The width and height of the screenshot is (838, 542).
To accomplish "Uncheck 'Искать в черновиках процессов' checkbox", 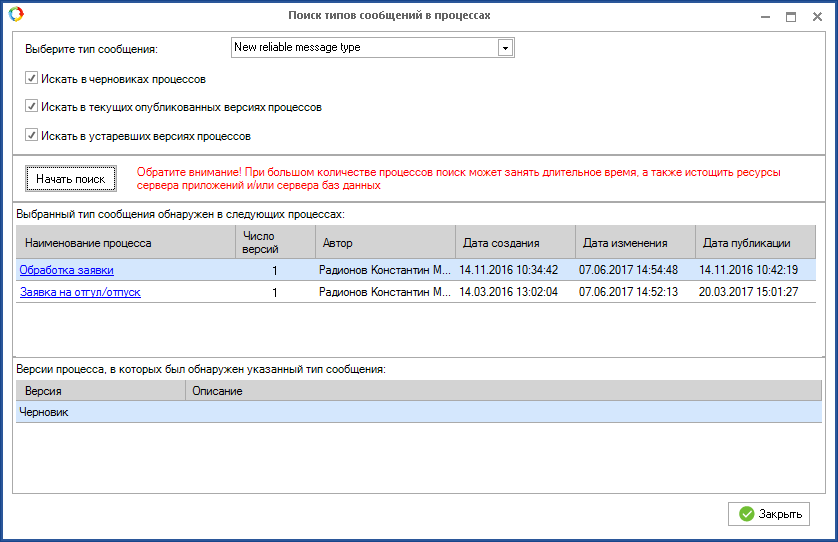I will point(32,78).
